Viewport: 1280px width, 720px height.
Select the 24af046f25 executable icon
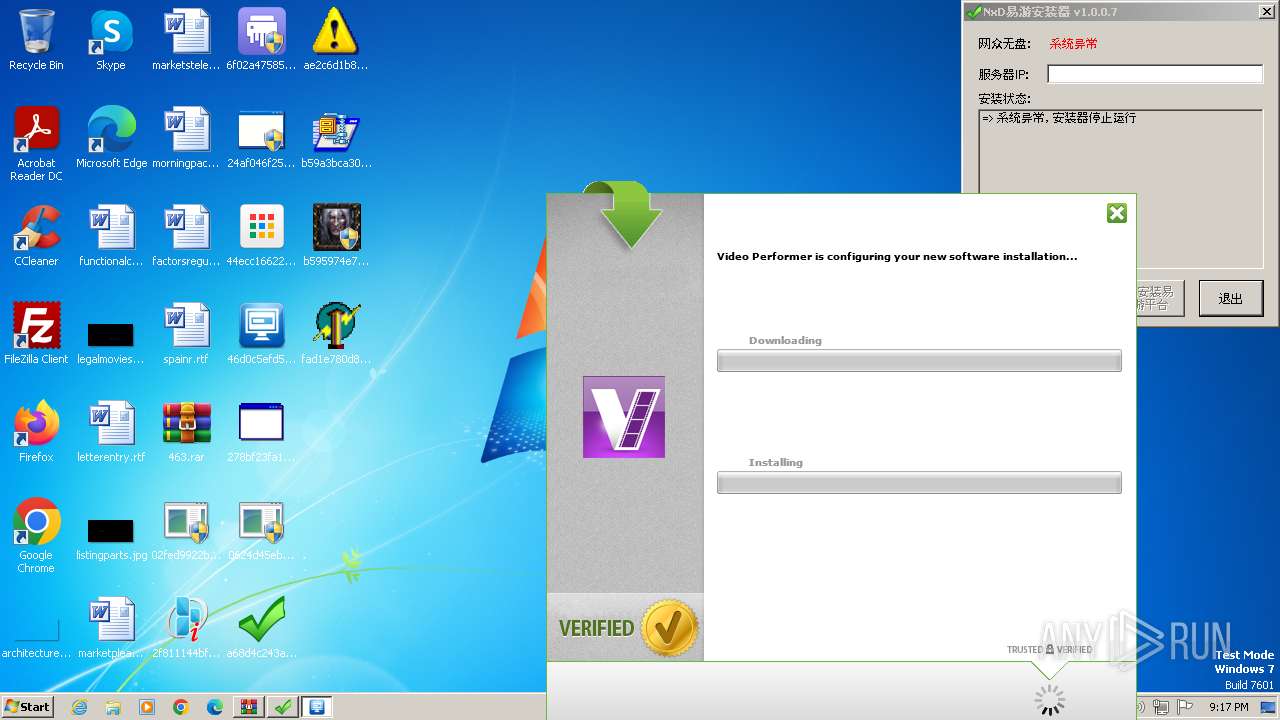[x=261, y=138]
